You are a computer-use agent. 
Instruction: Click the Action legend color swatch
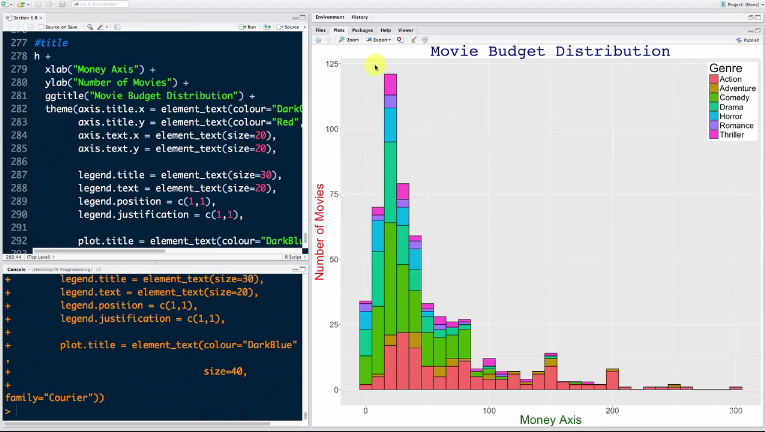click(x=714, y=79)
